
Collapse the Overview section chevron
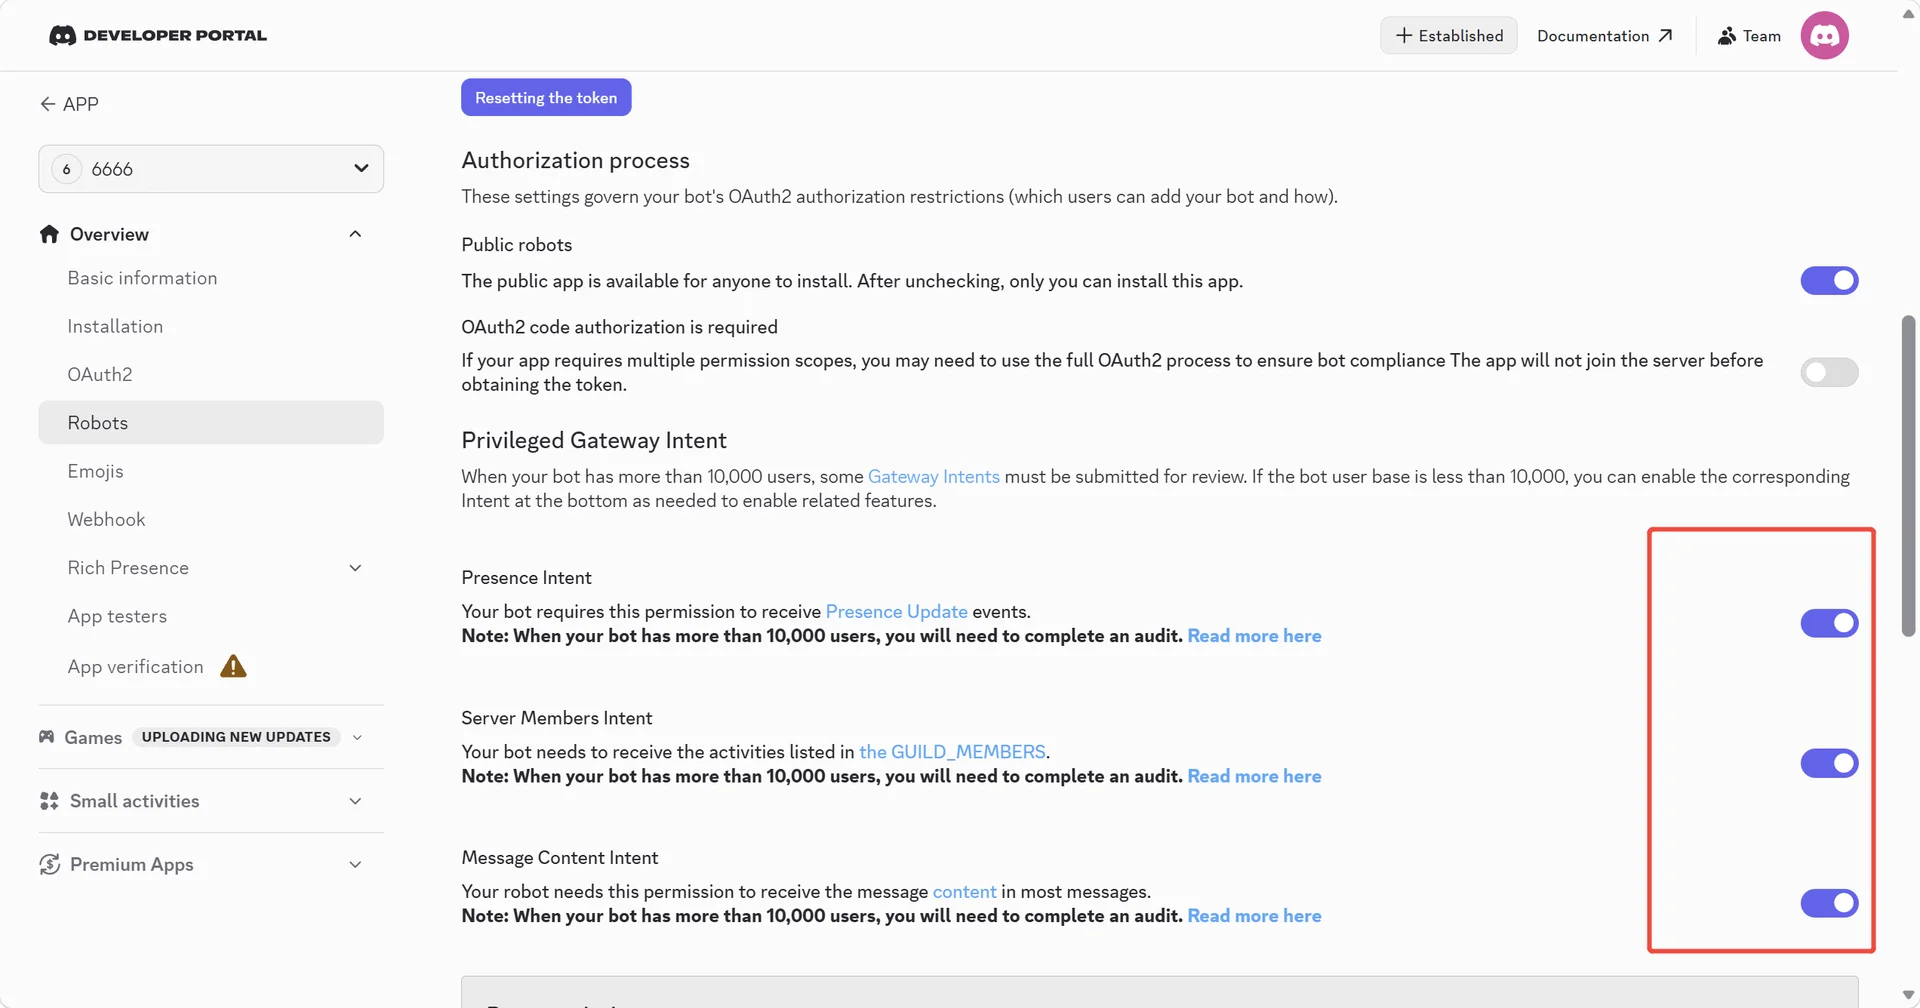[355, 234]
